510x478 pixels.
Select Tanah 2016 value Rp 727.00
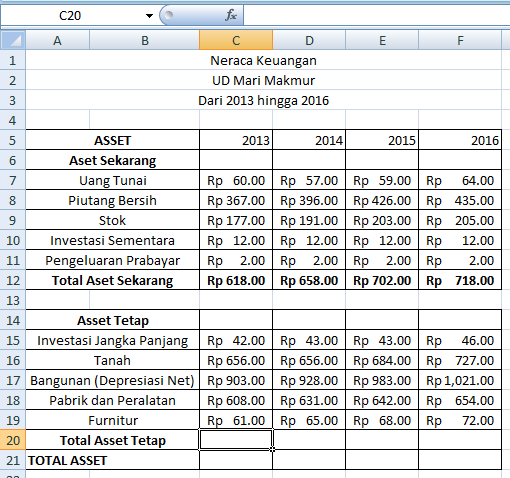pos(460,360)
